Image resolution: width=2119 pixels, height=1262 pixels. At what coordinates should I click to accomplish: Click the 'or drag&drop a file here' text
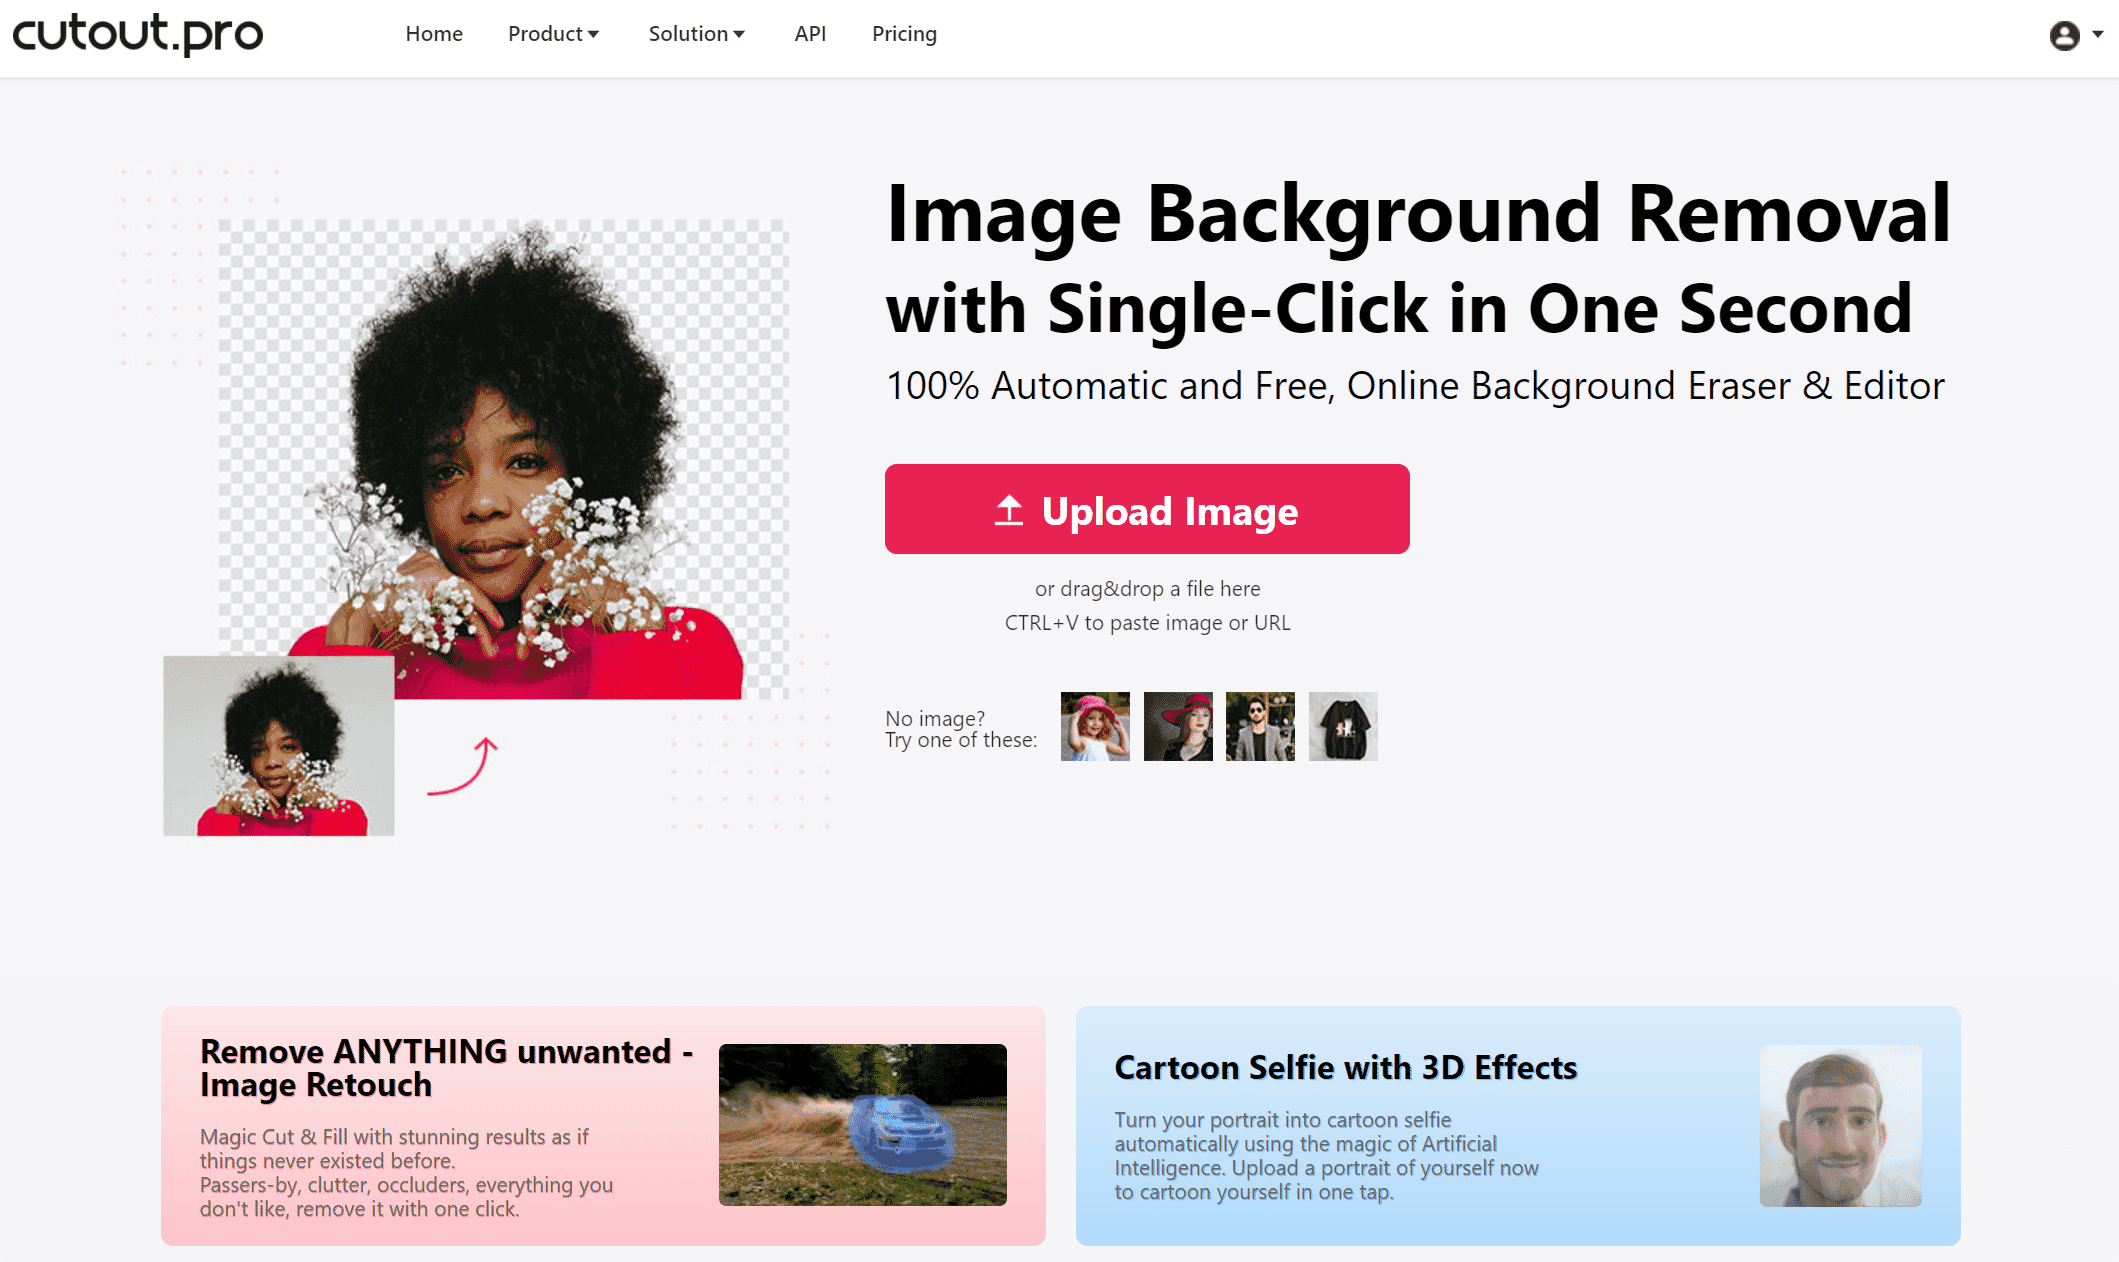point(1148,589)
